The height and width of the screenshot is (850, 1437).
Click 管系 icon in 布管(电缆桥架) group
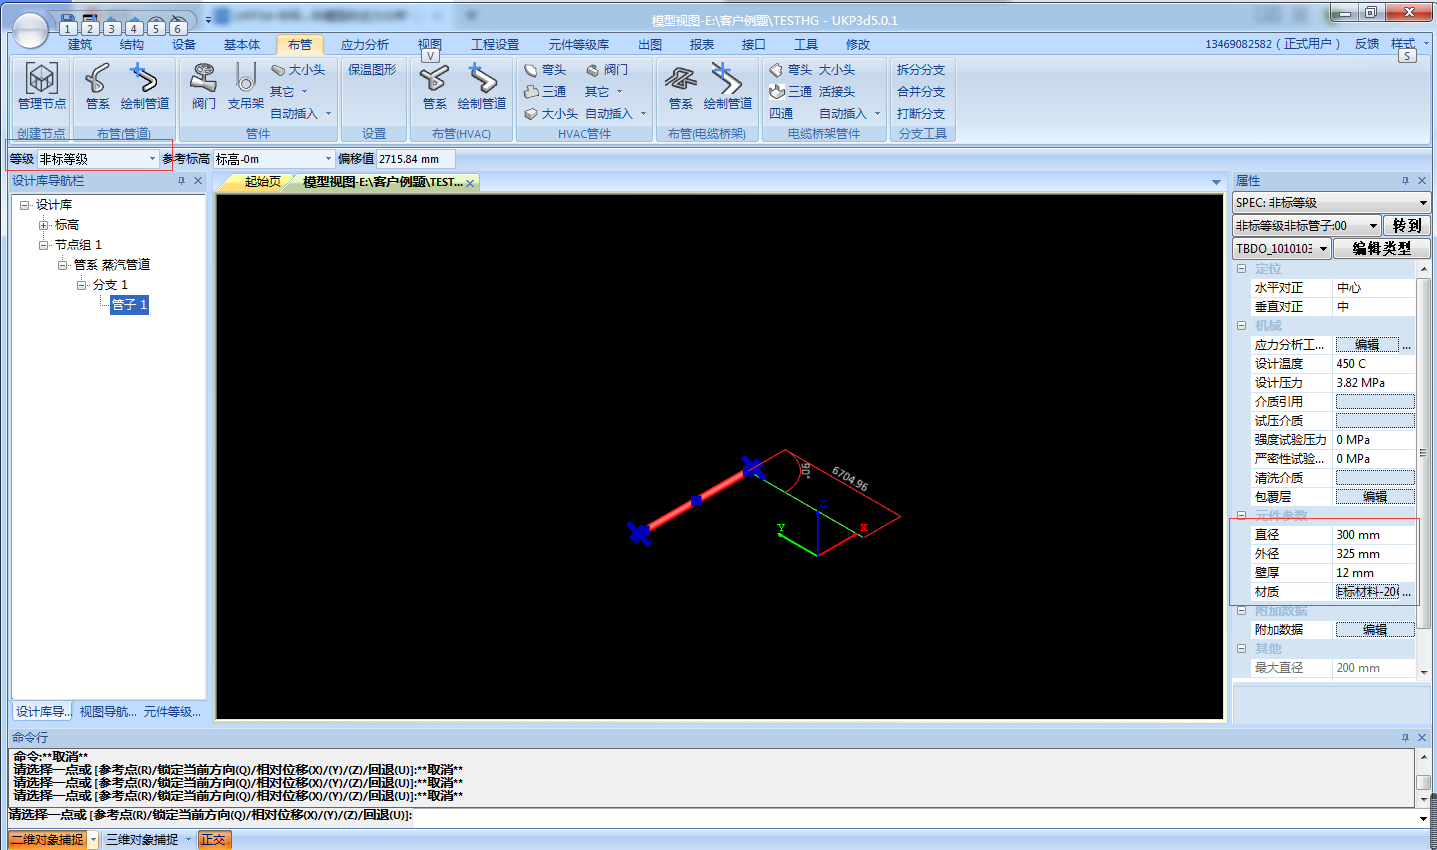tap(680, 78)
